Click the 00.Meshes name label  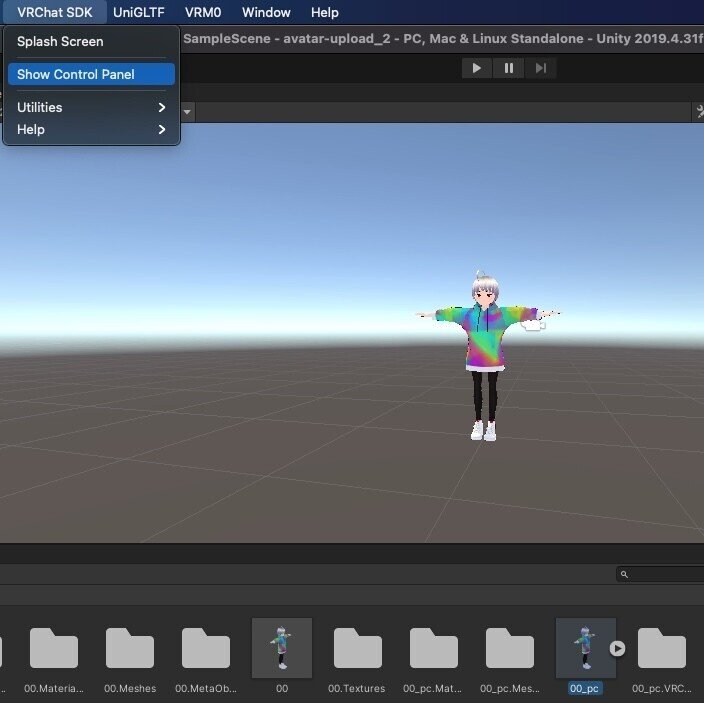click(130, 688)
